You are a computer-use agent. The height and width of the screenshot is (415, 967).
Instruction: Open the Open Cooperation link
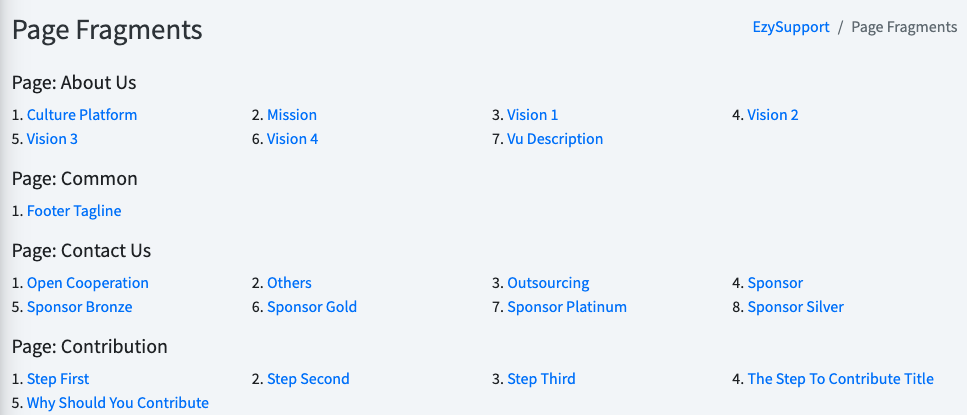click(x=88, y=283)
